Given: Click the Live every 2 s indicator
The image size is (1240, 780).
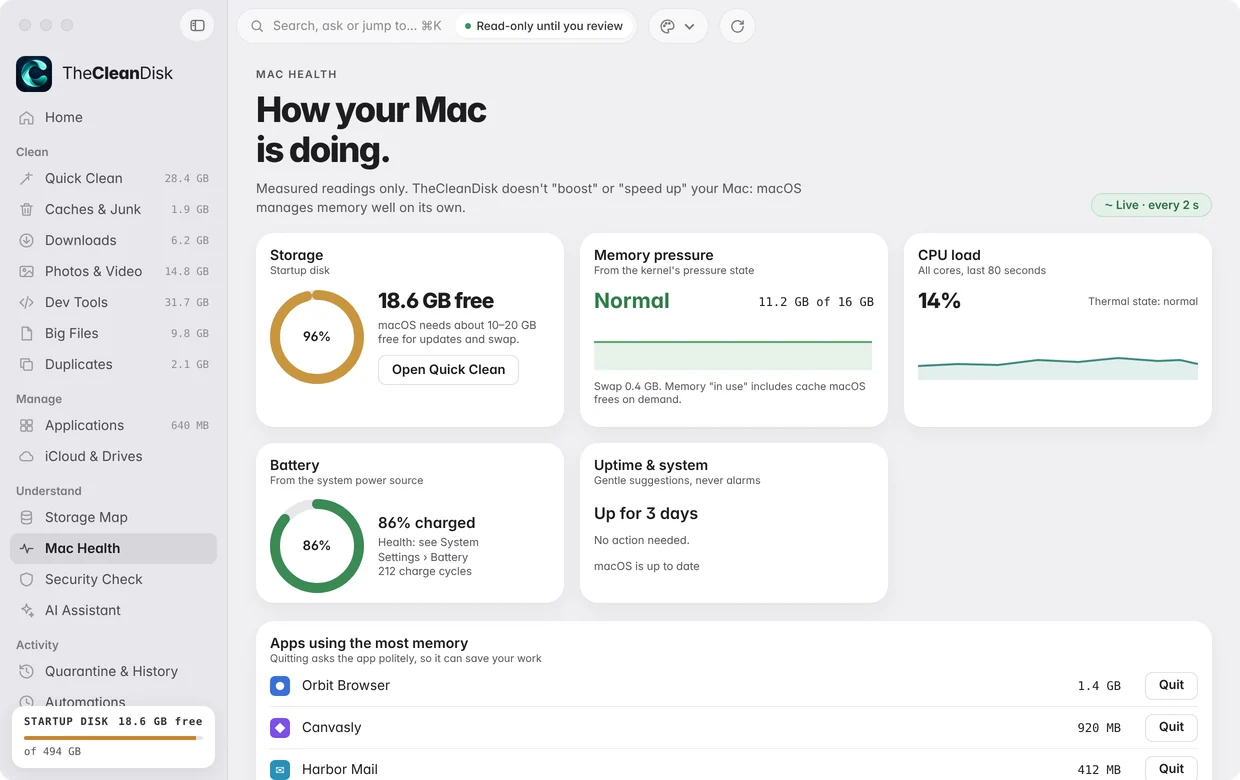Looking at the screenshot, I should click(1151, 205).
